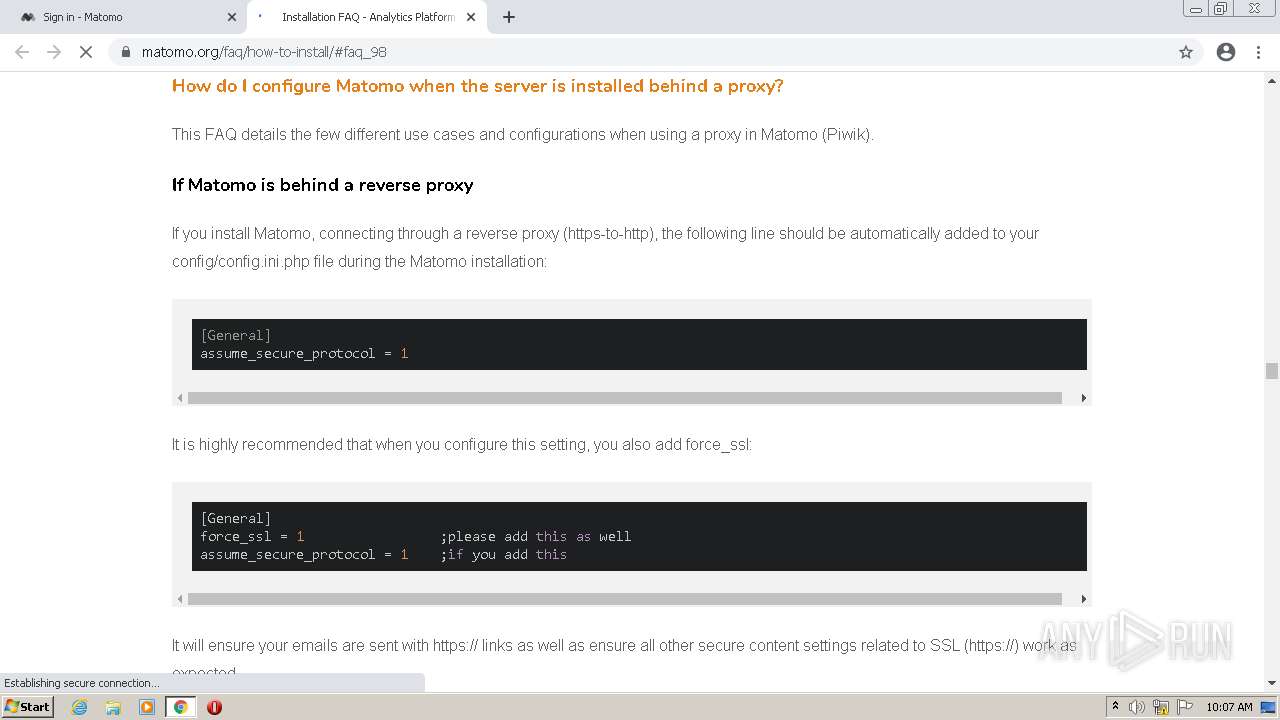Stop loading the page
Screen dimensions: 1280x720
(86, 52)
